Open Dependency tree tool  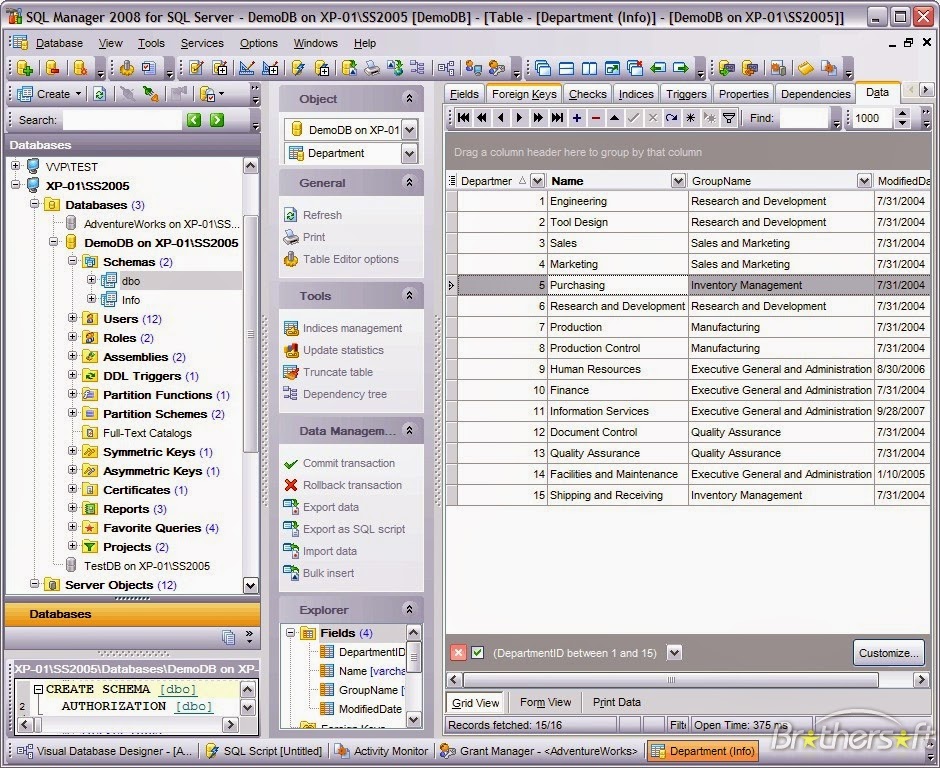click(x=344, y=394)
